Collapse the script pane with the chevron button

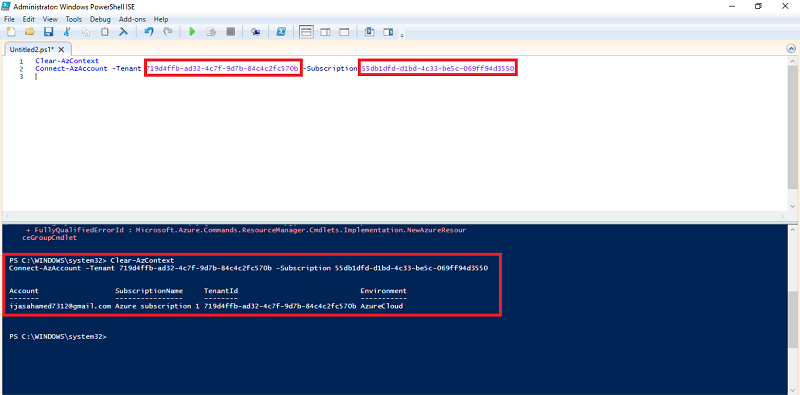(x=791, y=49)
